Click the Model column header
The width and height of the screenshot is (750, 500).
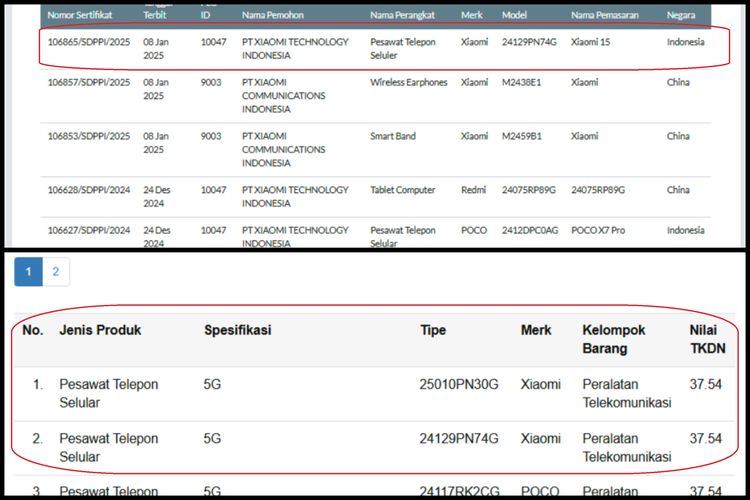(514, 15)
